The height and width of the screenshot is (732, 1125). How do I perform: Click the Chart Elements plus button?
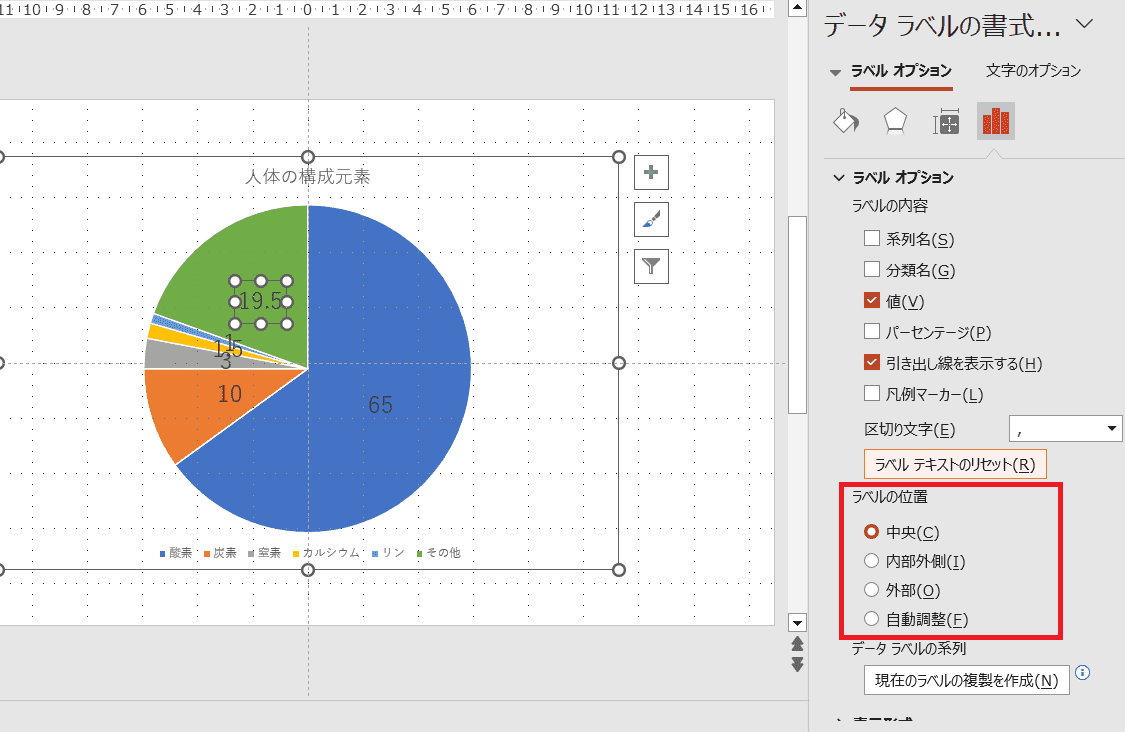click(651, 172)
